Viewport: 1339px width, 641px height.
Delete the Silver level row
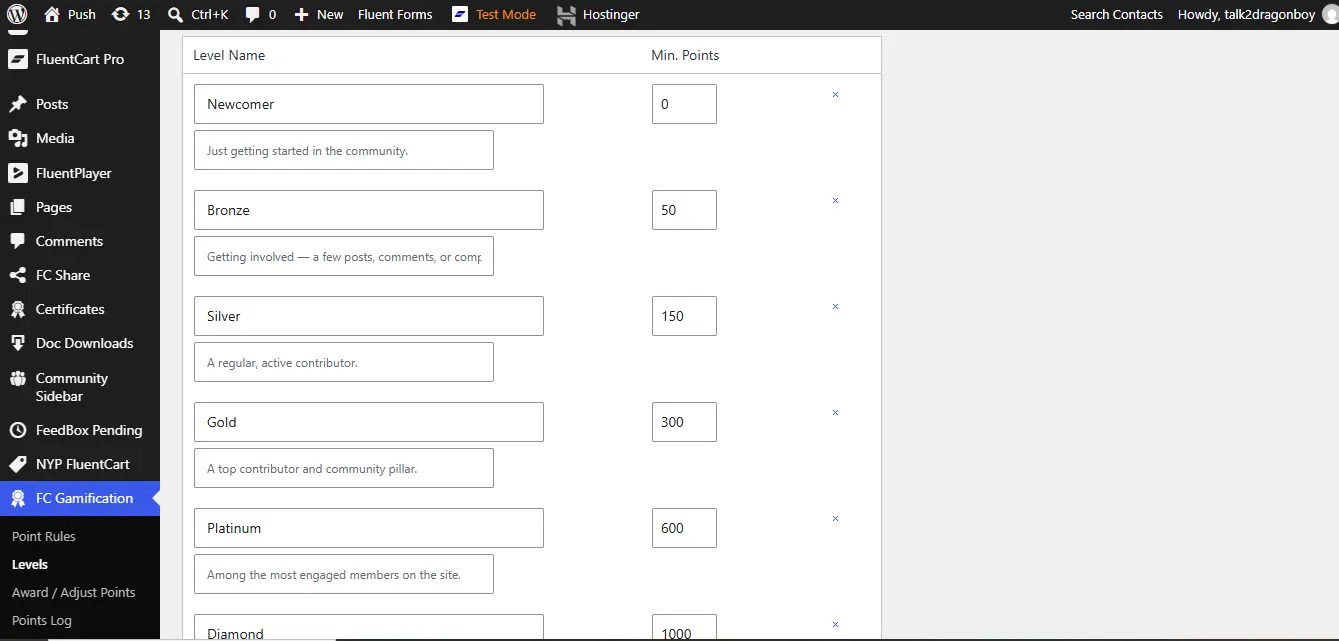pyautogui.click(x=835, y=306)
